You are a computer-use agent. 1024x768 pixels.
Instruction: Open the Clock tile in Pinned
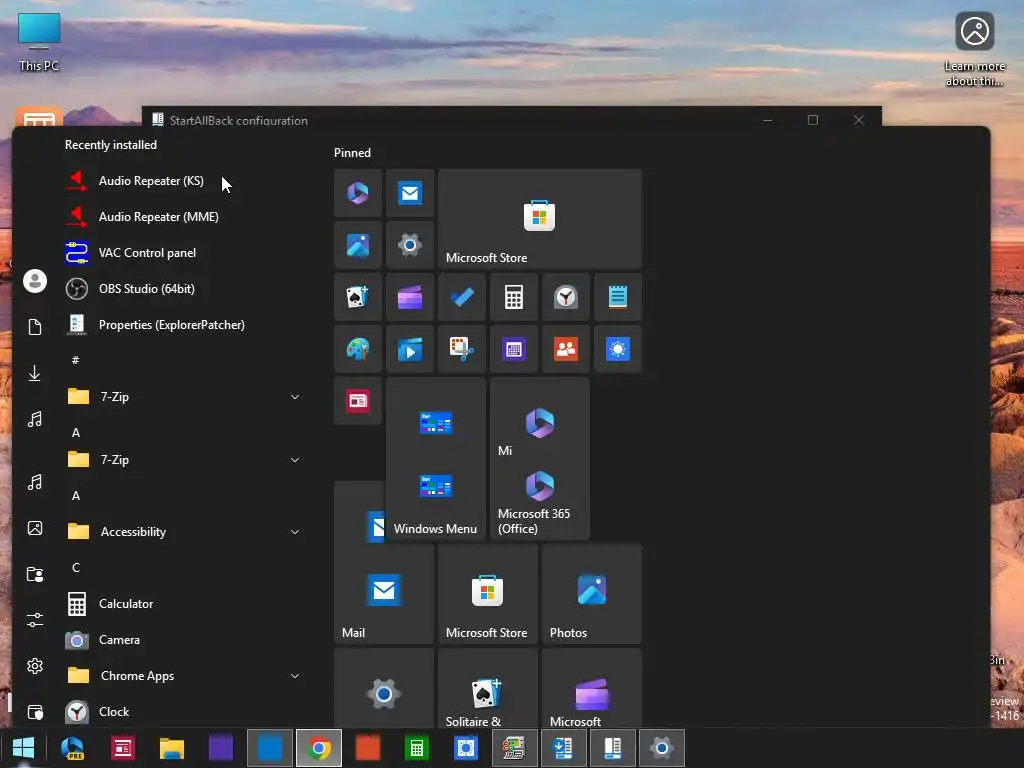[x=566, y=297]
